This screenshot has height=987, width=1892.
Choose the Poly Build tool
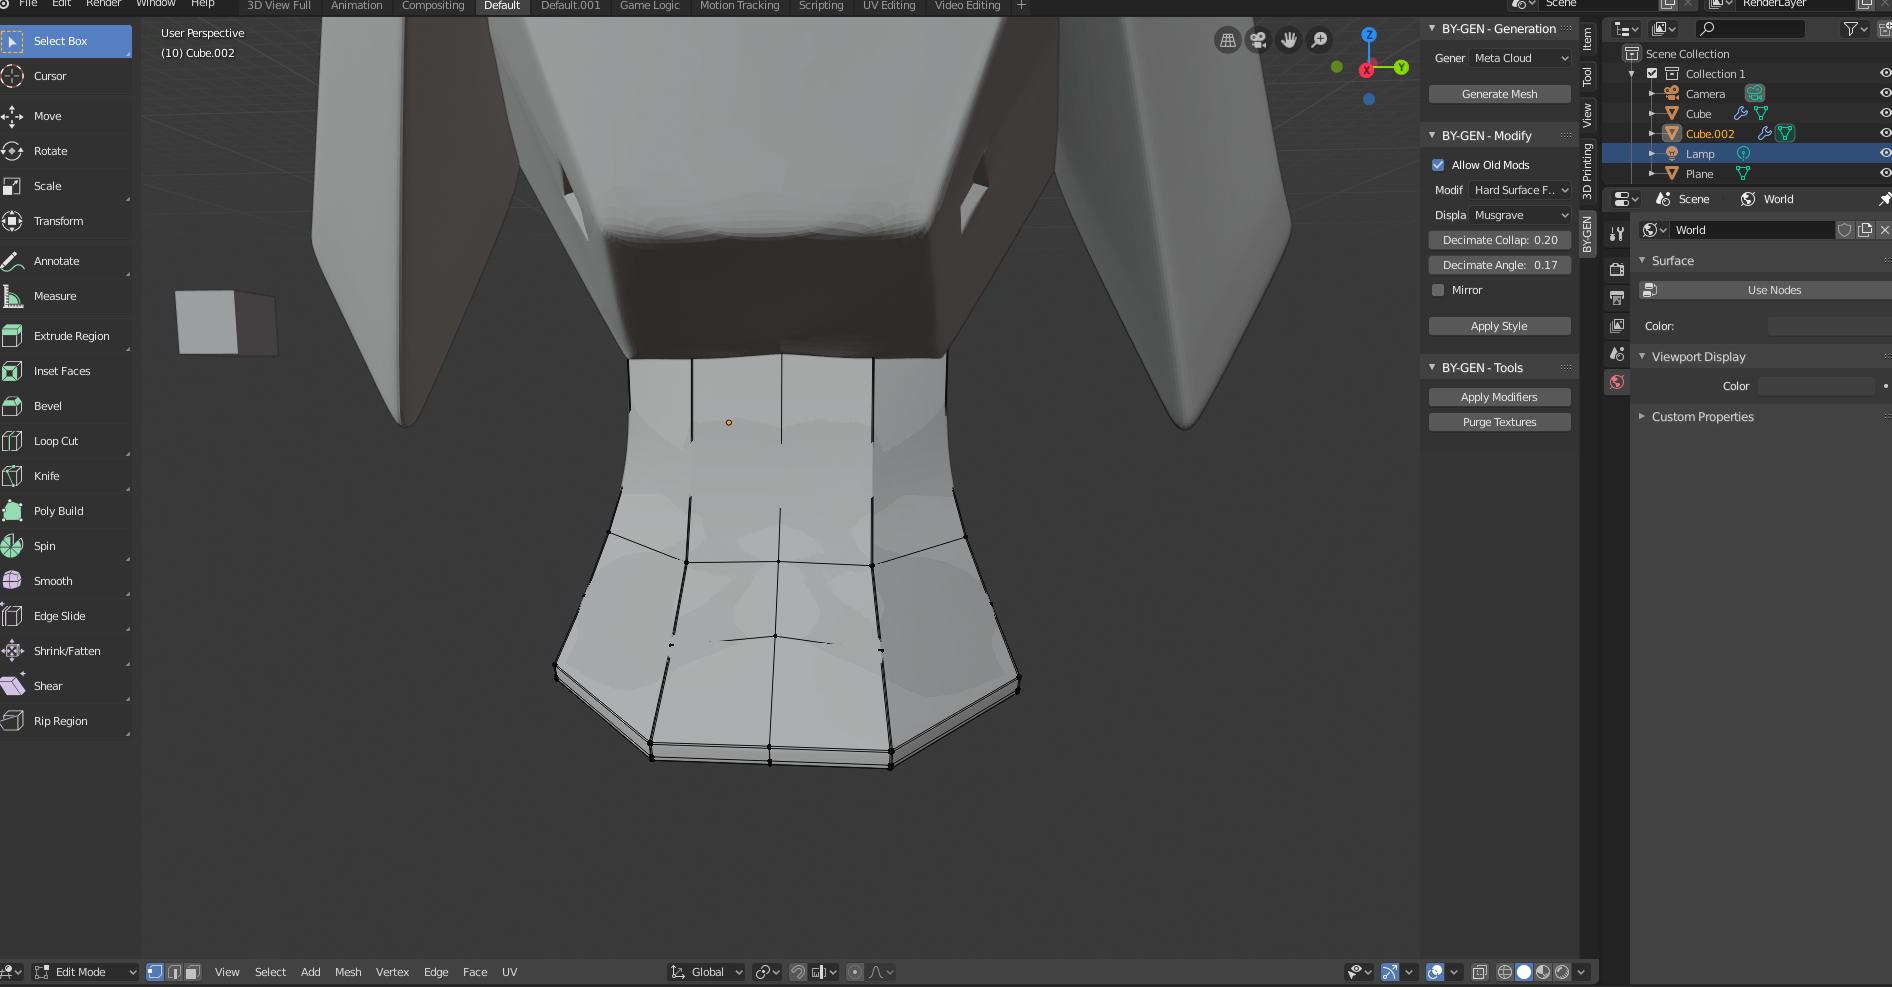pos(65,511)
